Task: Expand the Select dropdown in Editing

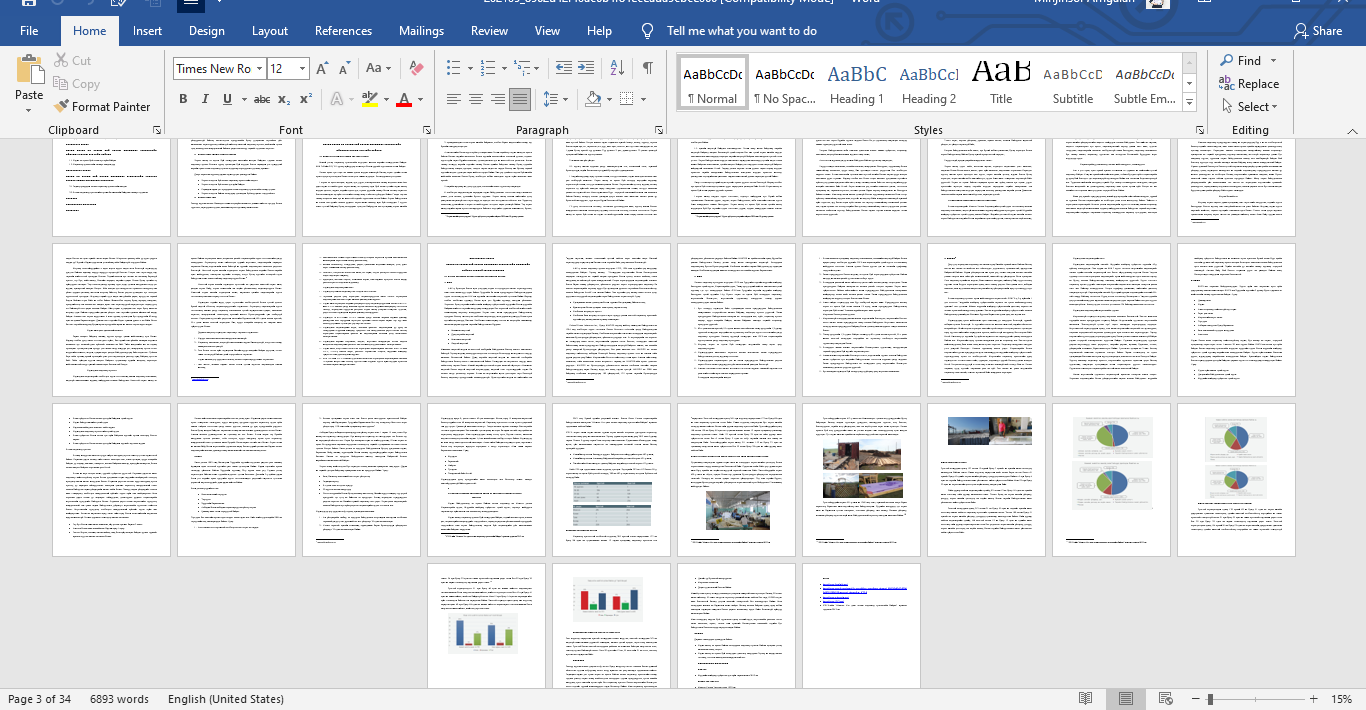Action: pos(1250,106)
